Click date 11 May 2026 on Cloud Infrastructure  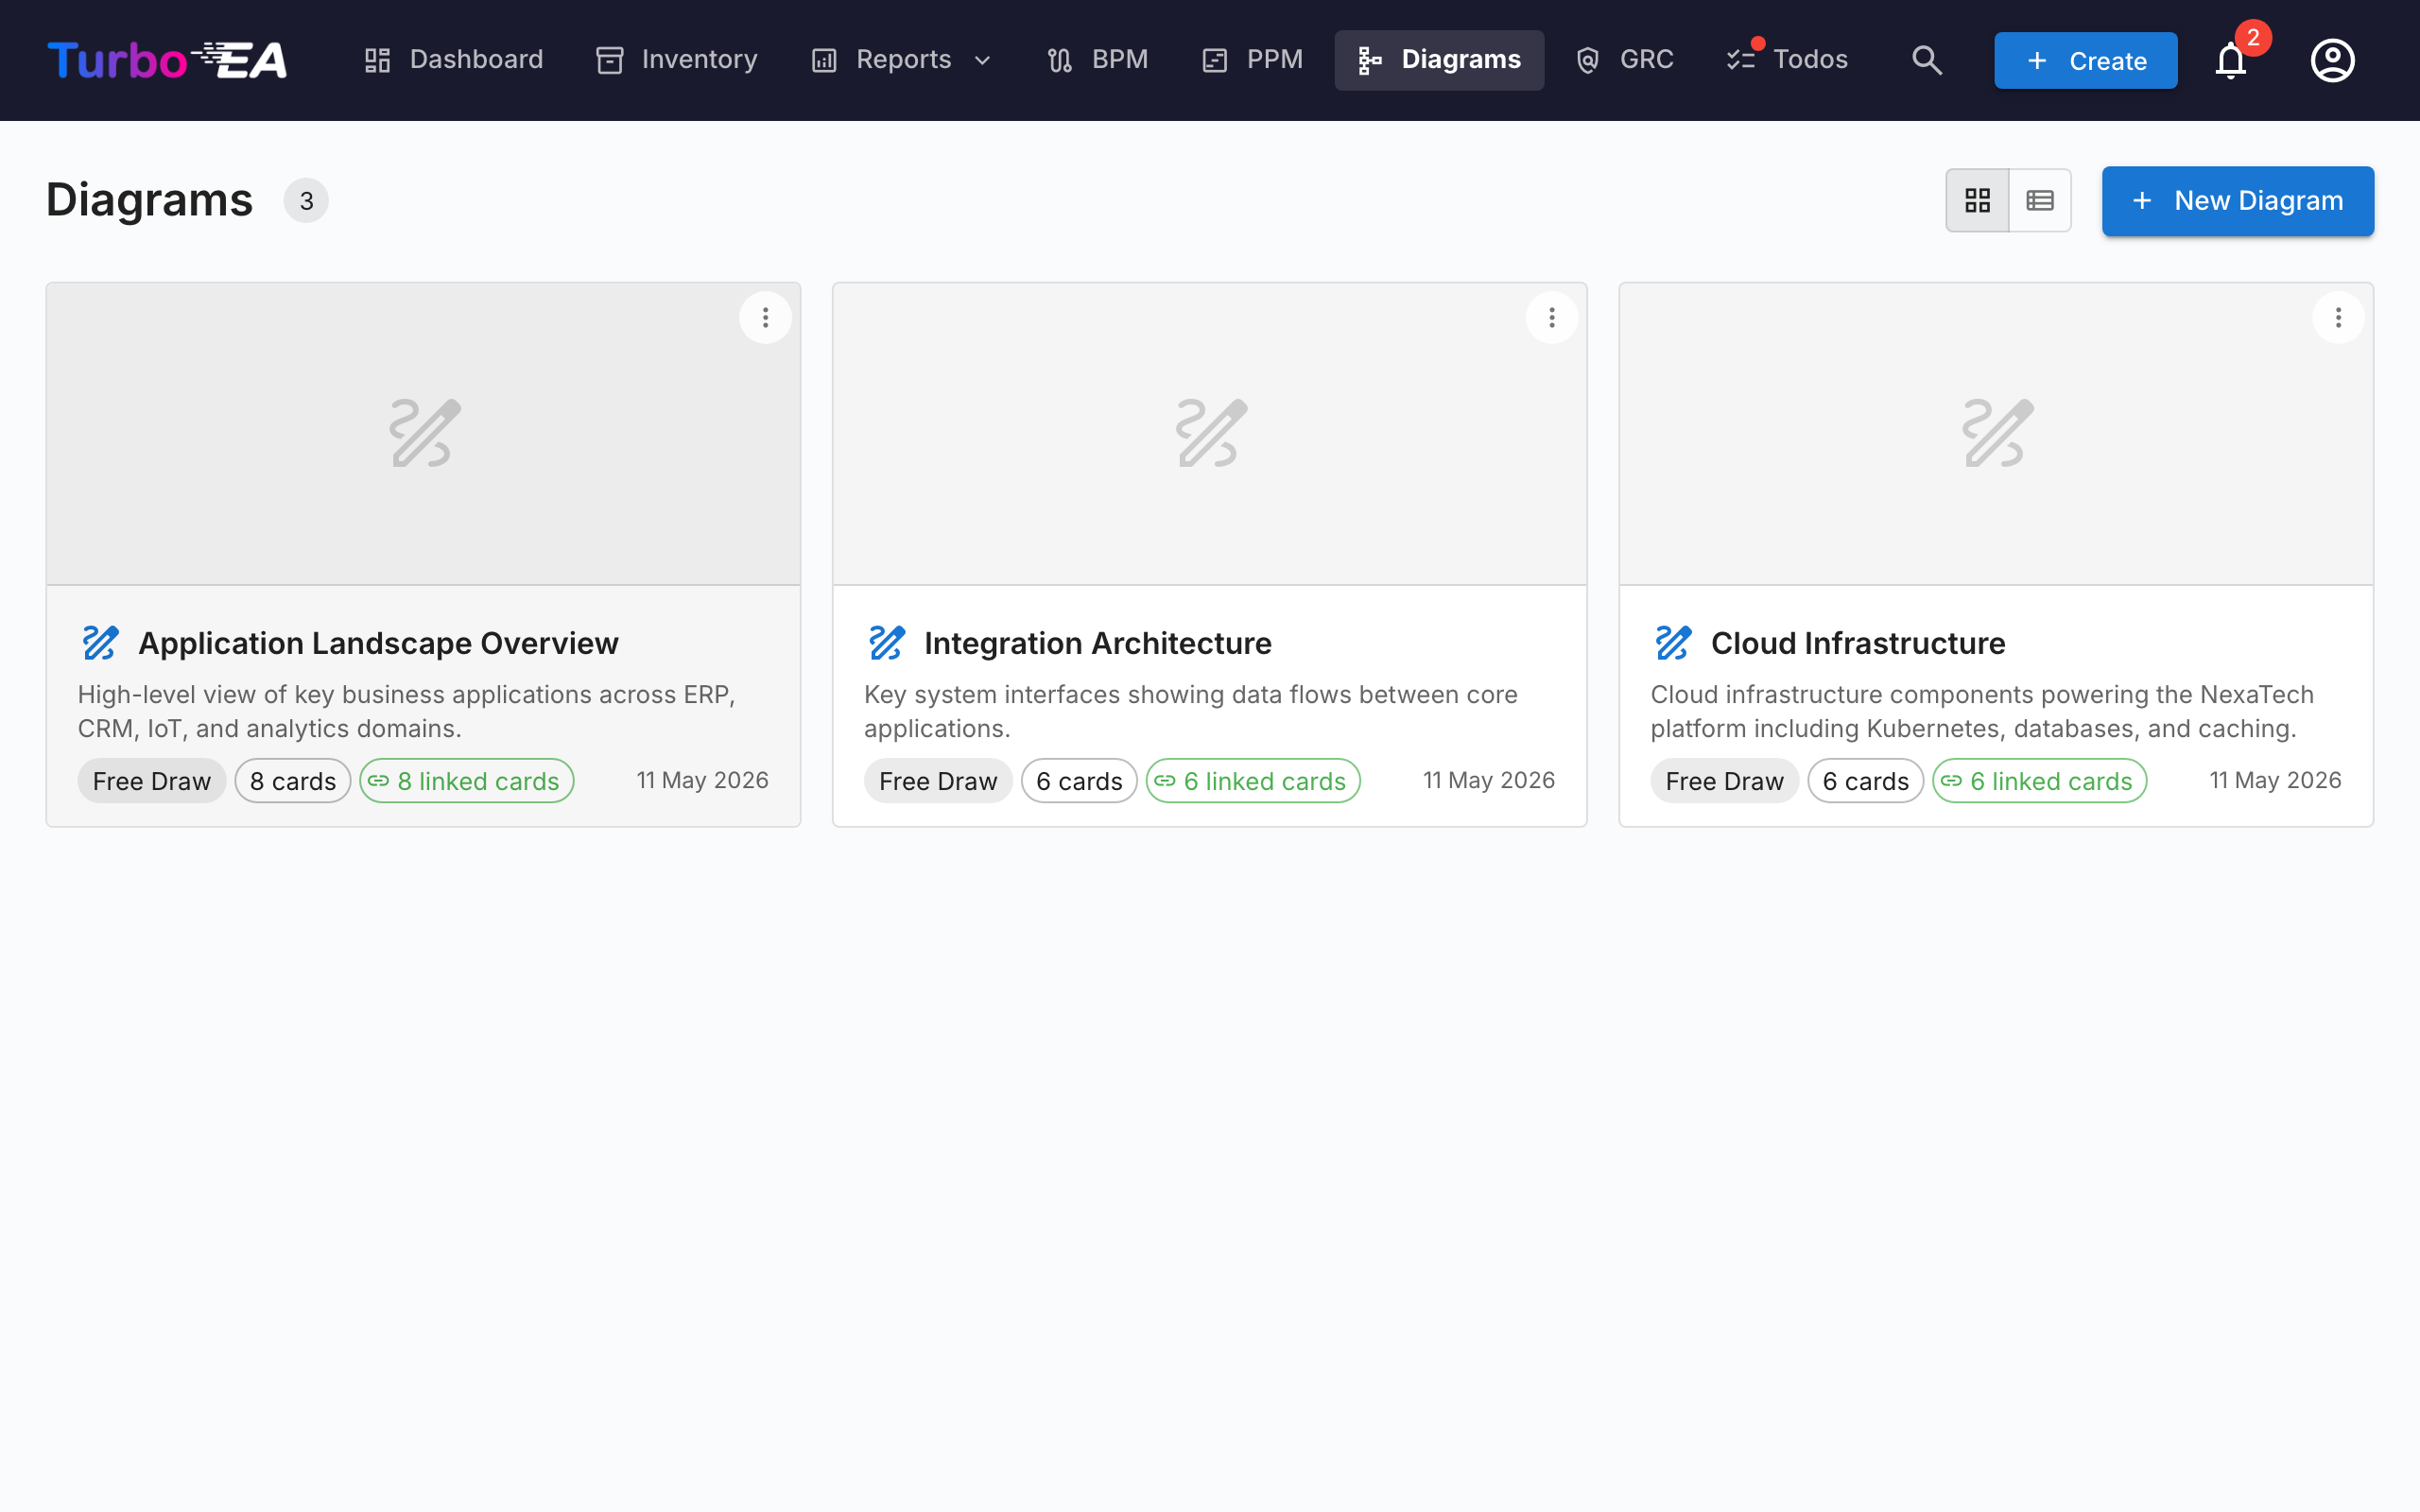pos(2276,780)
